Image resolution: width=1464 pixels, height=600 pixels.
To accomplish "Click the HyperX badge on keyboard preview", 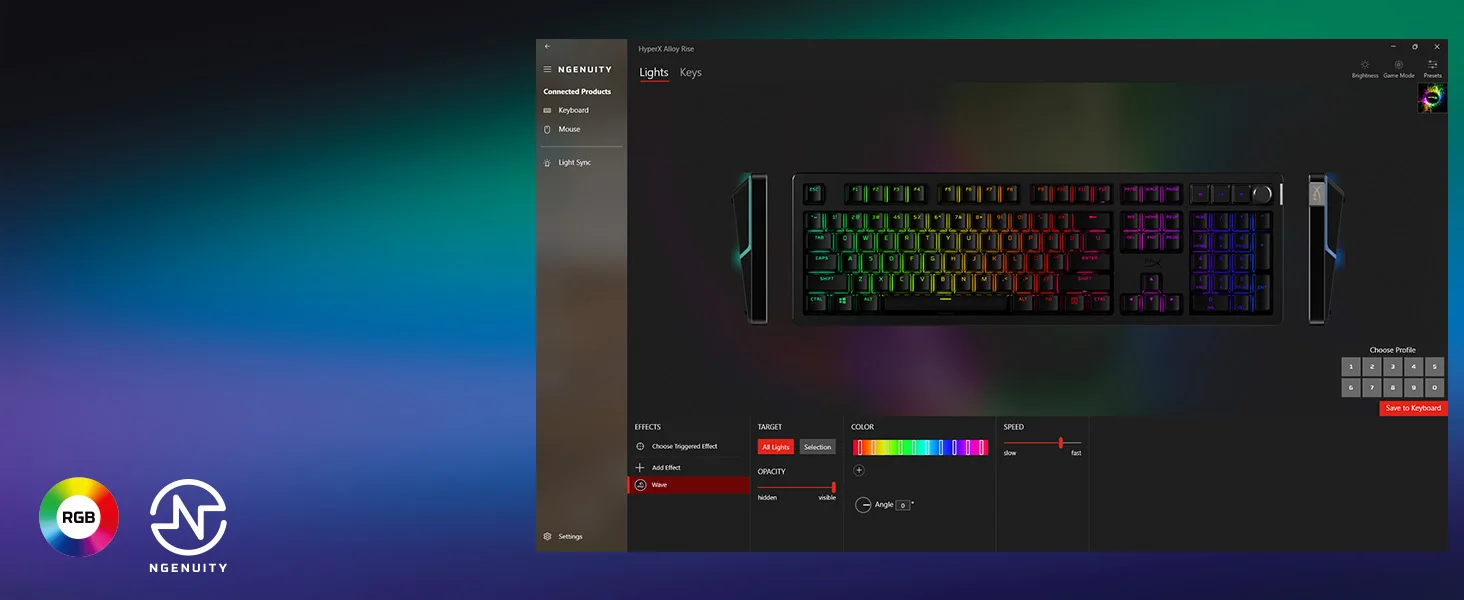I will click(x=1151, y=263).
